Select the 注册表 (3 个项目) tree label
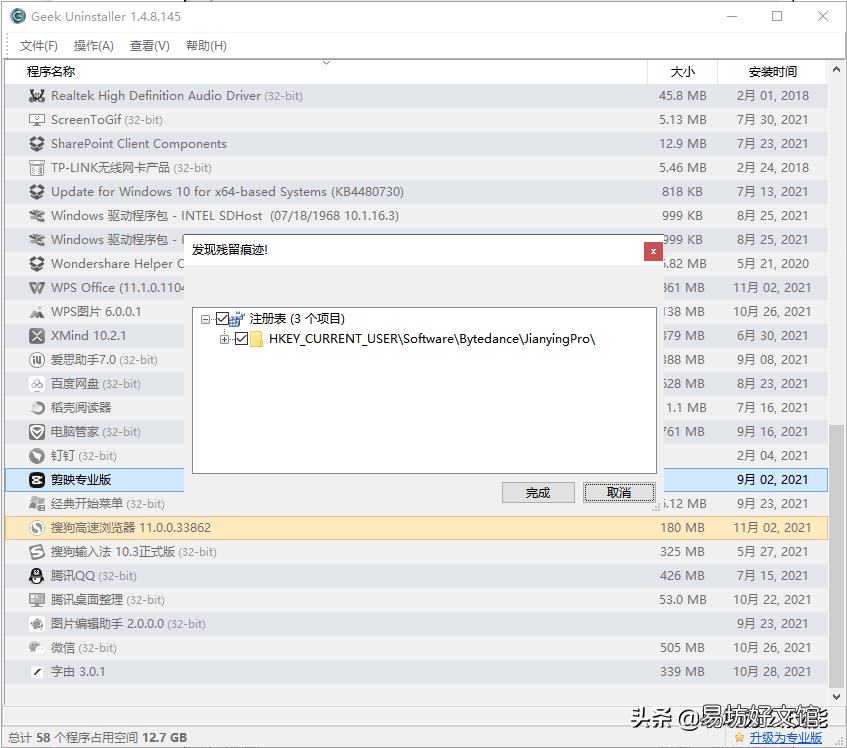The image size is (847, 748). point(297,319)
